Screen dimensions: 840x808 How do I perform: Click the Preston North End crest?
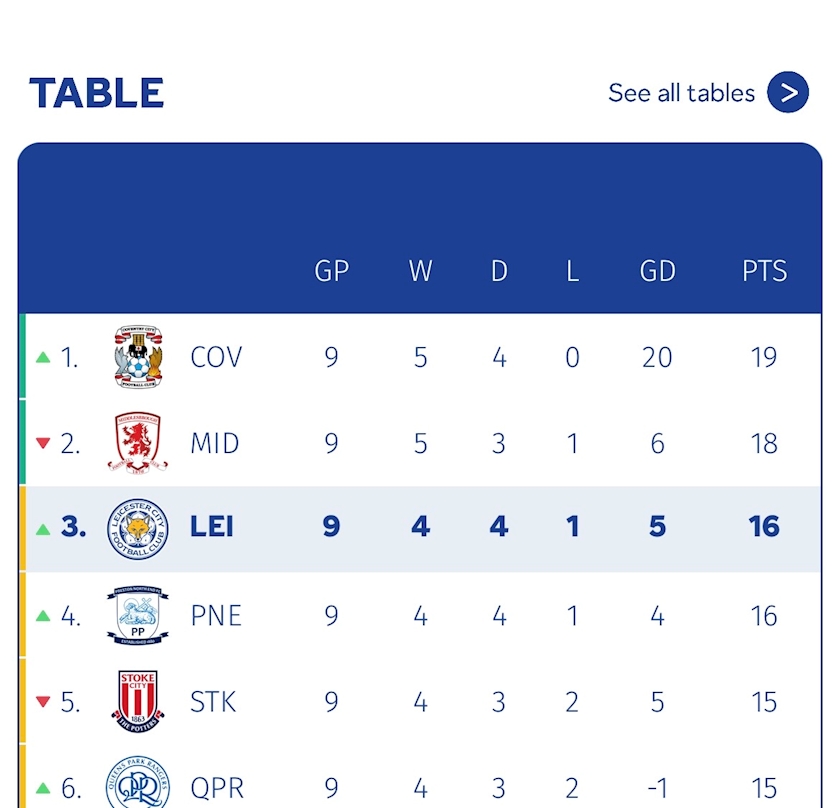click(138, 615)
